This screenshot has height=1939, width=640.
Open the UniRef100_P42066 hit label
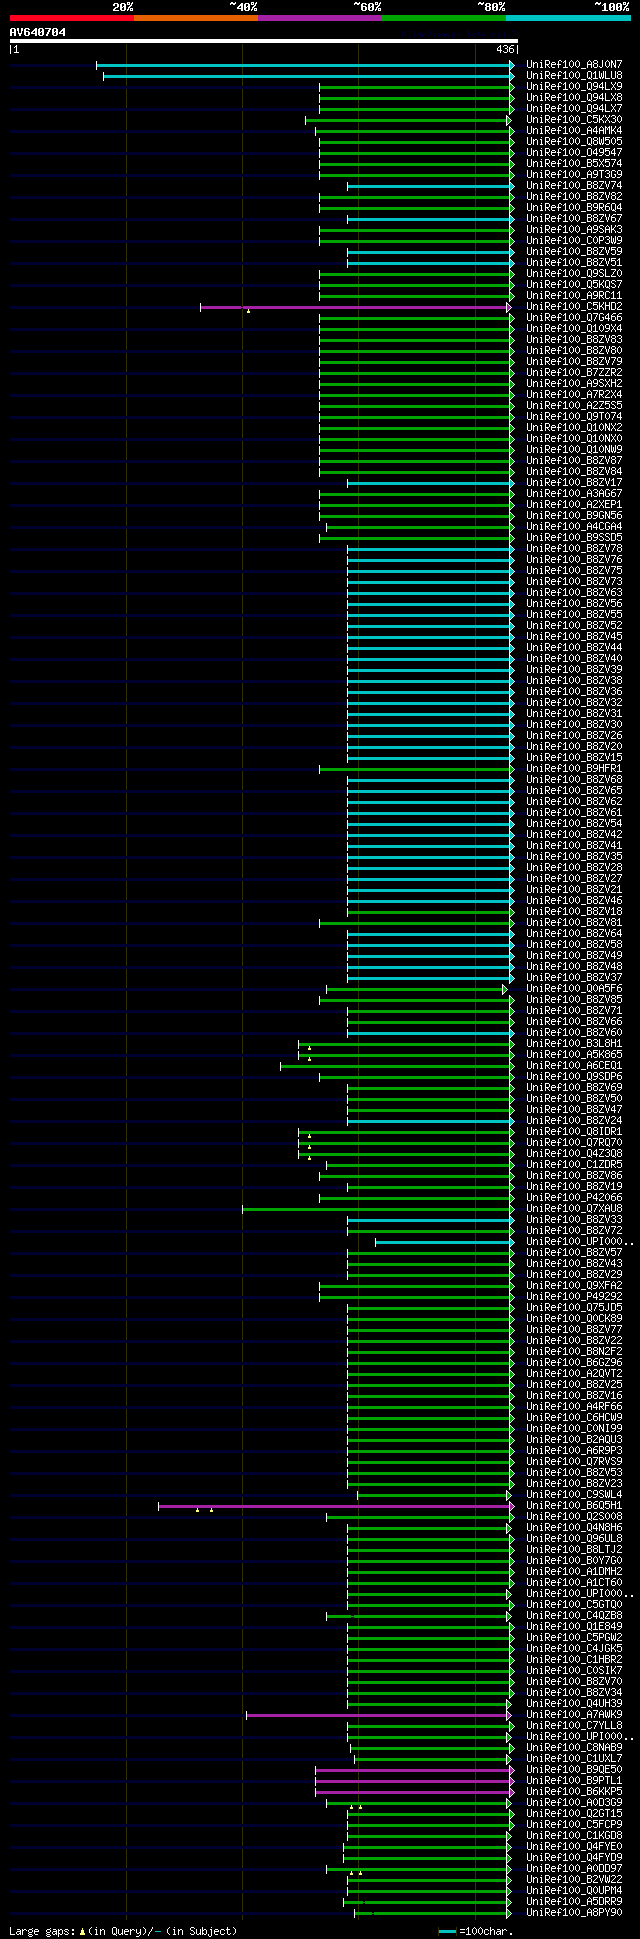tap(574, 1198)
